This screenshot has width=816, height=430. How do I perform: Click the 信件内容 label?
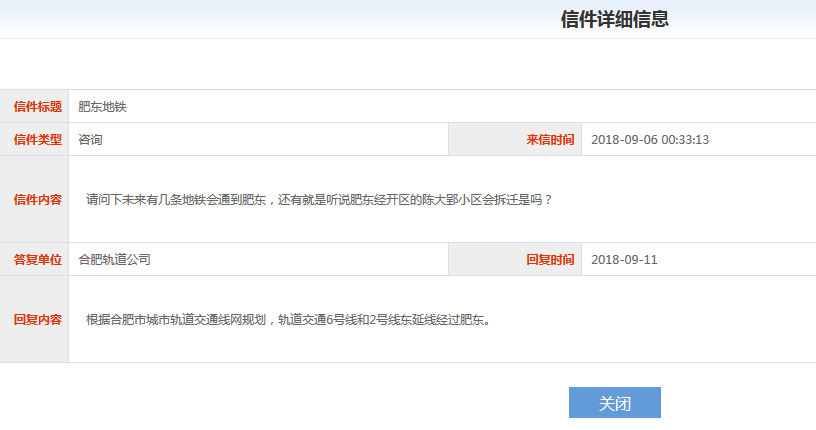click(37, 199)
